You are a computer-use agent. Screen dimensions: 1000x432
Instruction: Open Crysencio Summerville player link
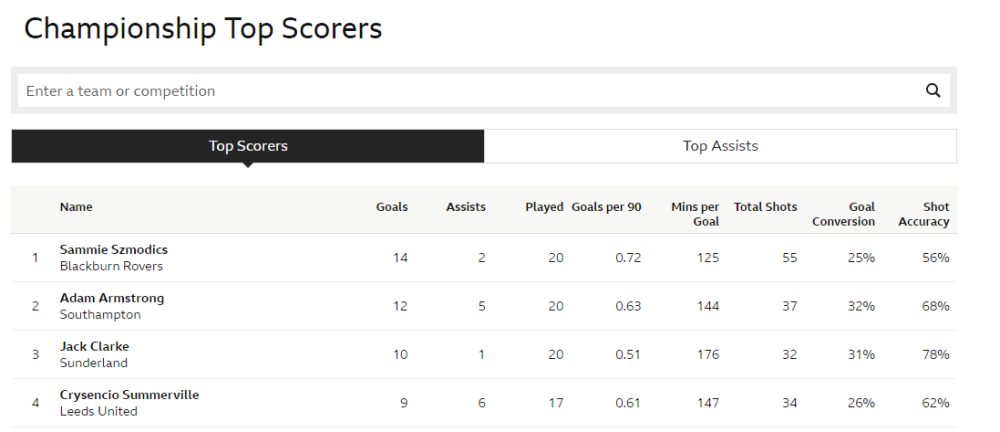pos(130,395)
